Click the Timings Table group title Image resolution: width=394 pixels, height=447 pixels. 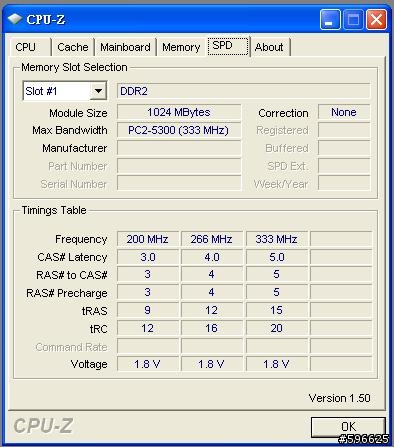[54, 210]
